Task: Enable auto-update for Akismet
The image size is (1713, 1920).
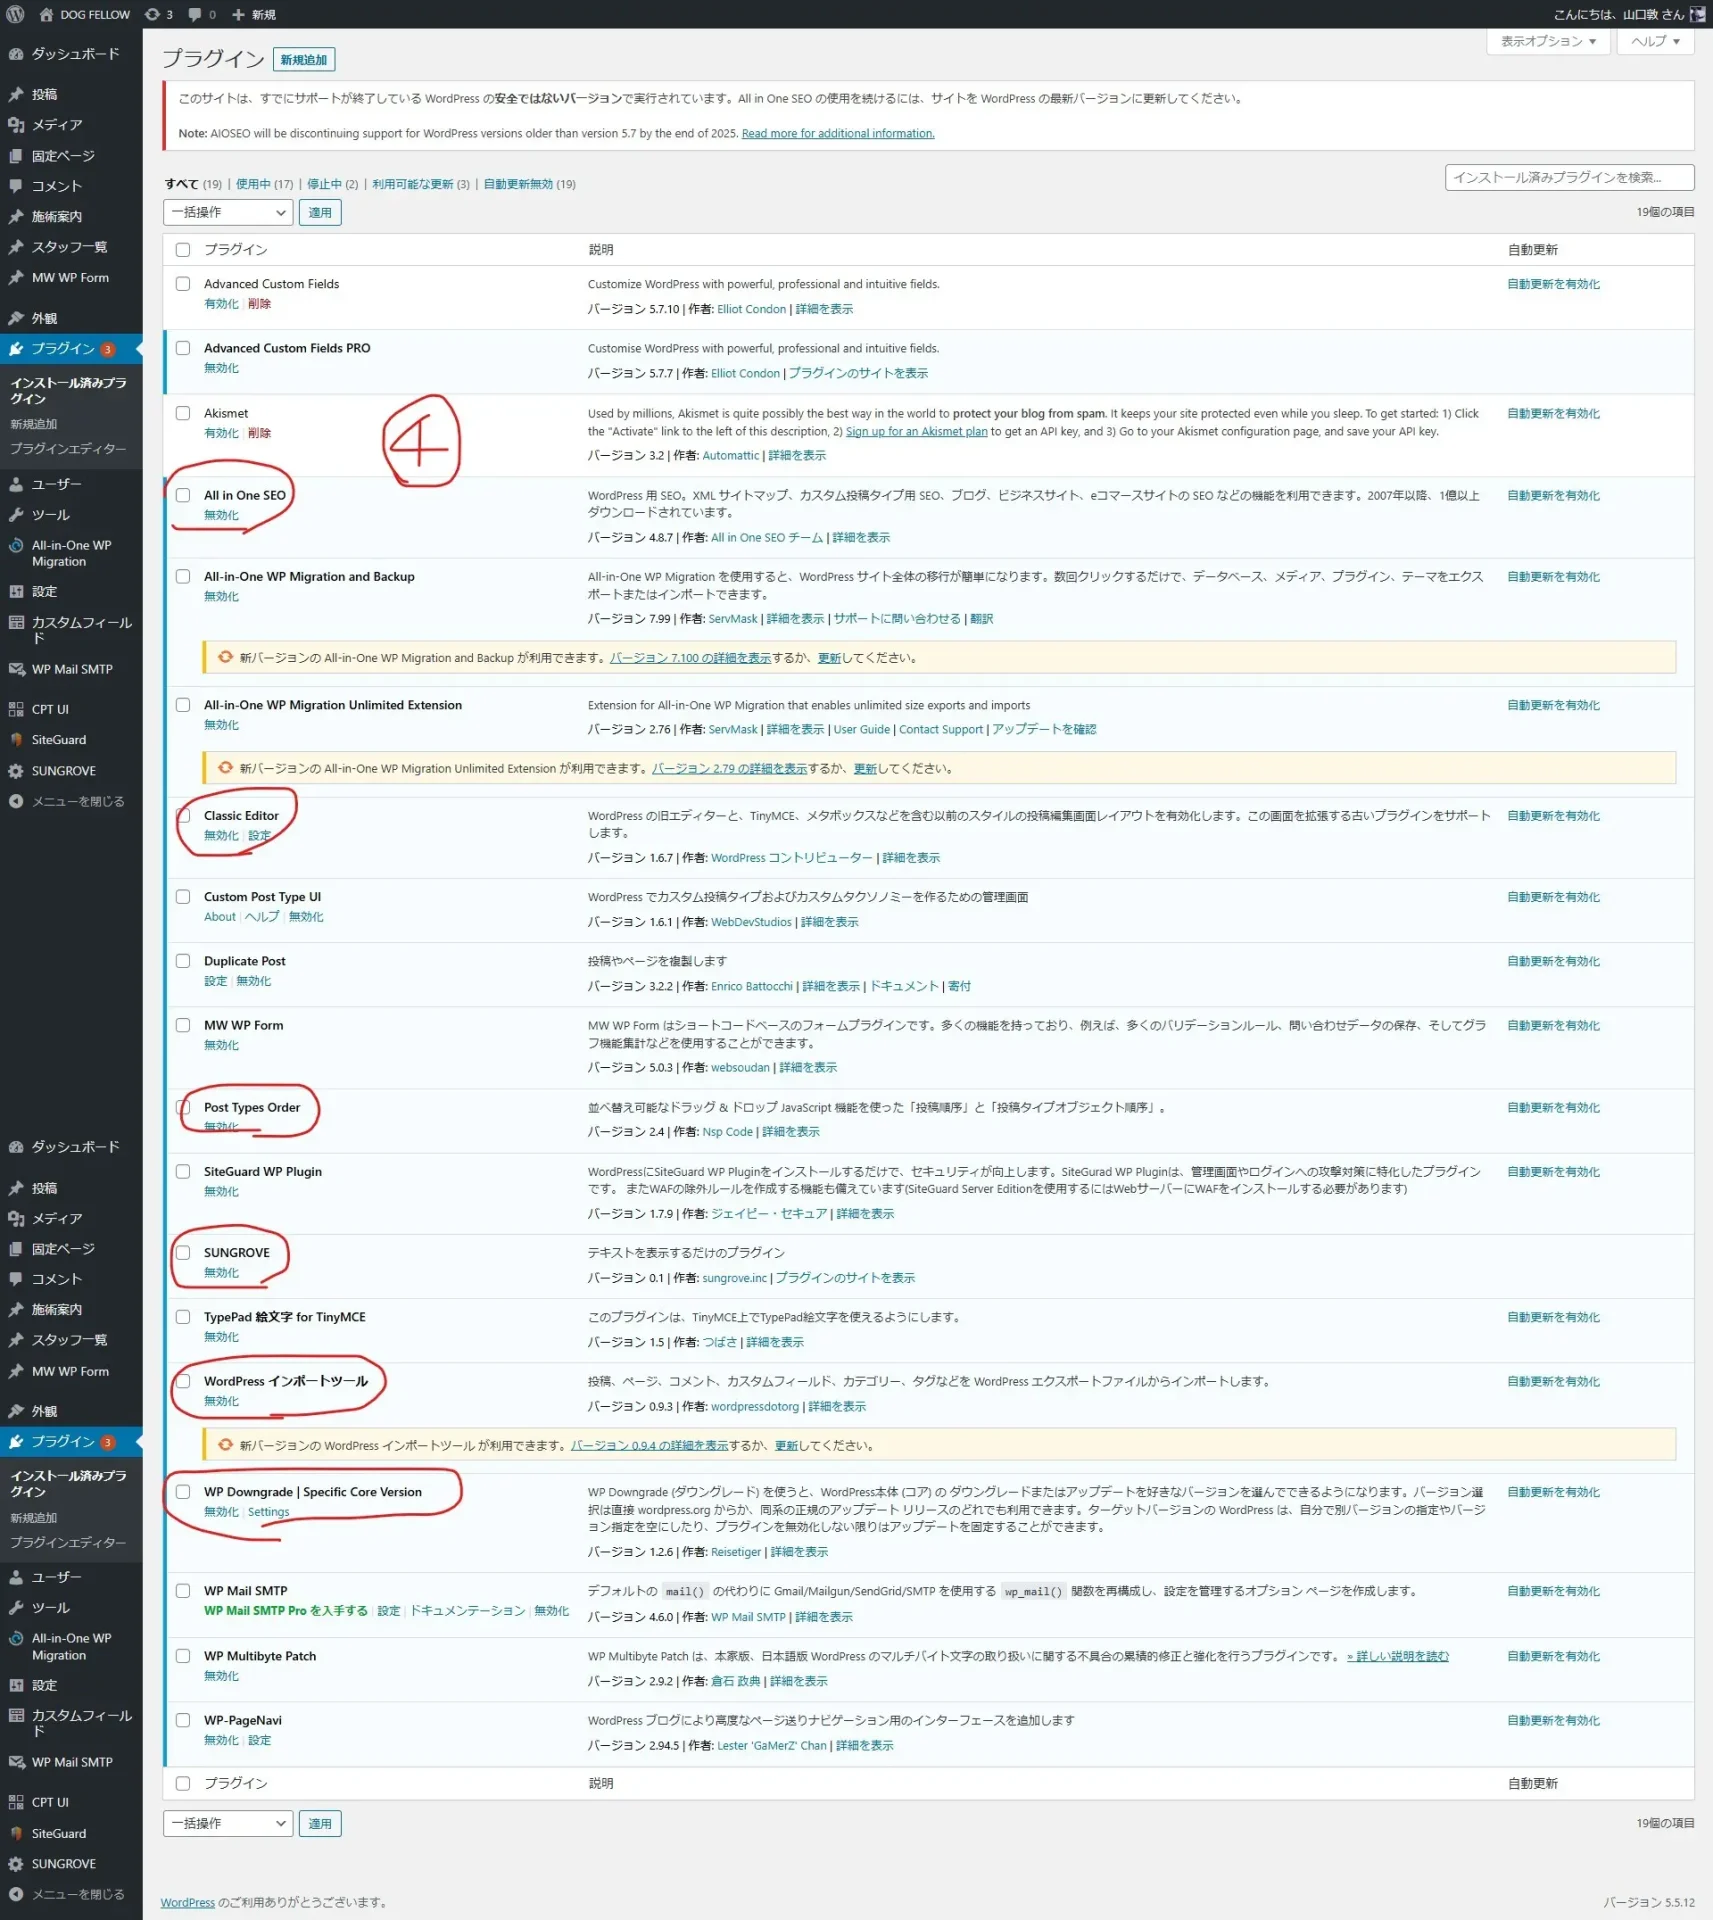Action: point(1553,413)
